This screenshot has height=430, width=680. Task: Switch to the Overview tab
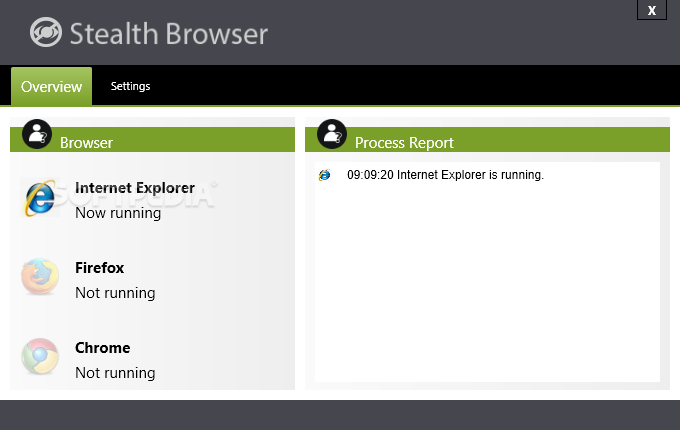tap(51, 86)
